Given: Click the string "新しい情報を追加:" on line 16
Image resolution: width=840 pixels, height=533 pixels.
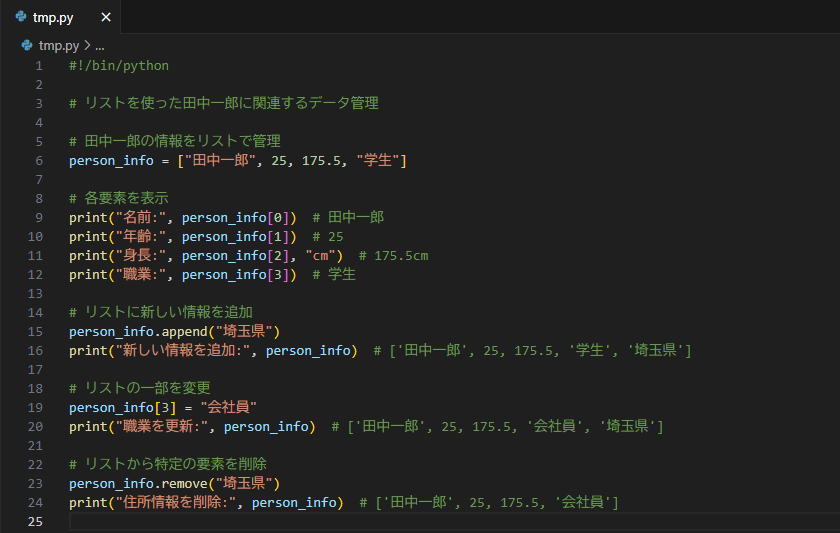Looking at the screenshot, I should click(183, 350).
